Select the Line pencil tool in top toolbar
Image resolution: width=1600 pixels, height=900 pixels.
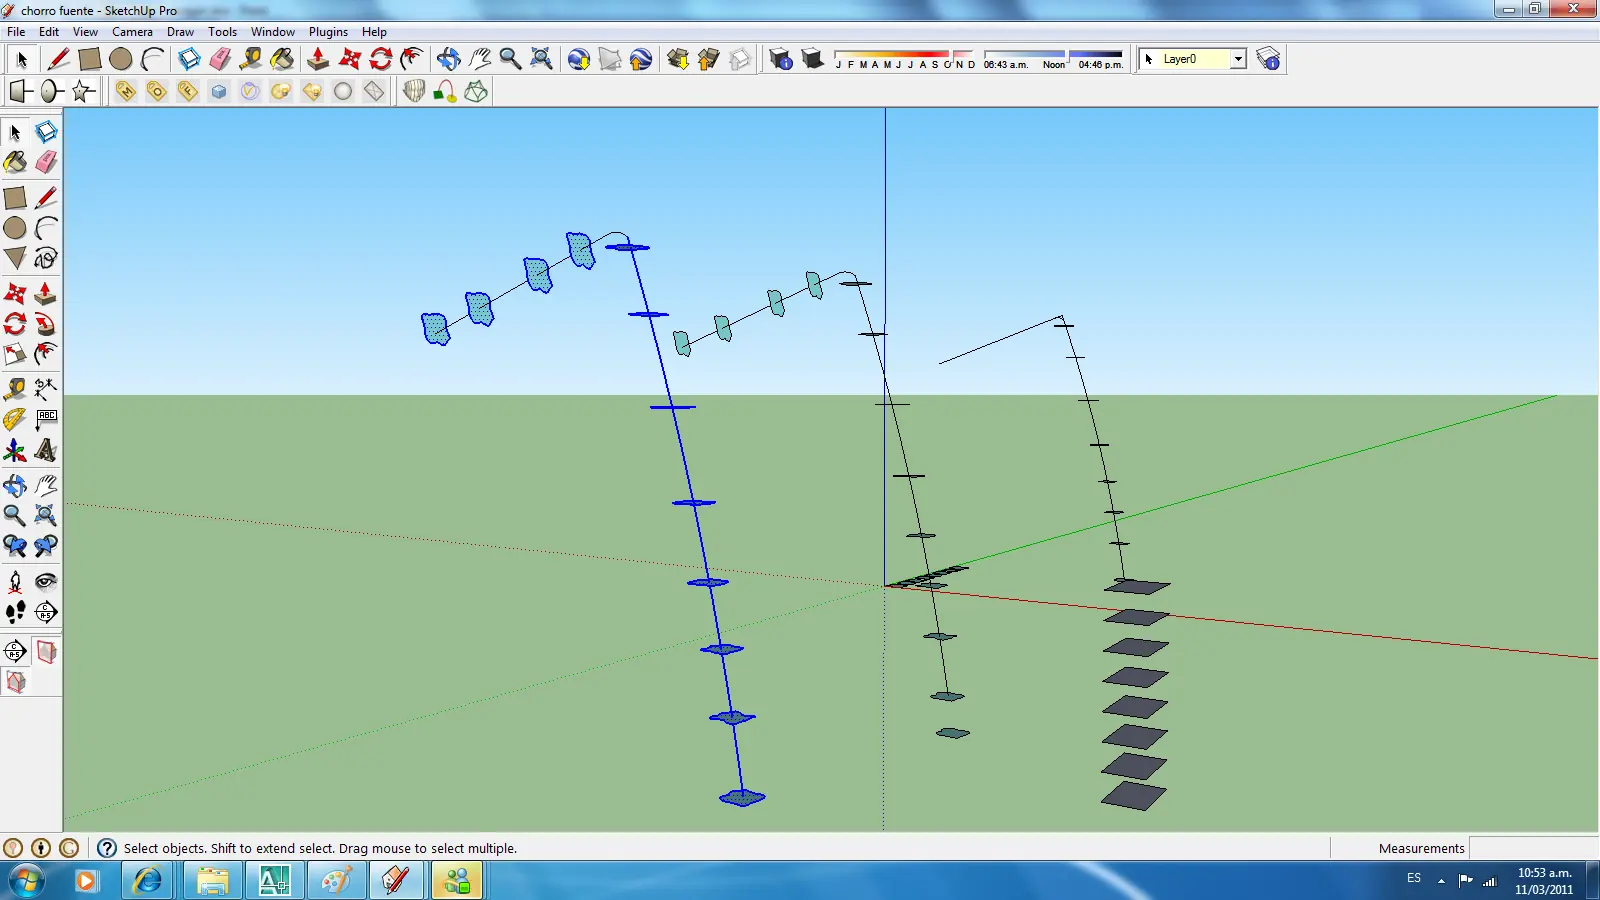coord(58,59)
